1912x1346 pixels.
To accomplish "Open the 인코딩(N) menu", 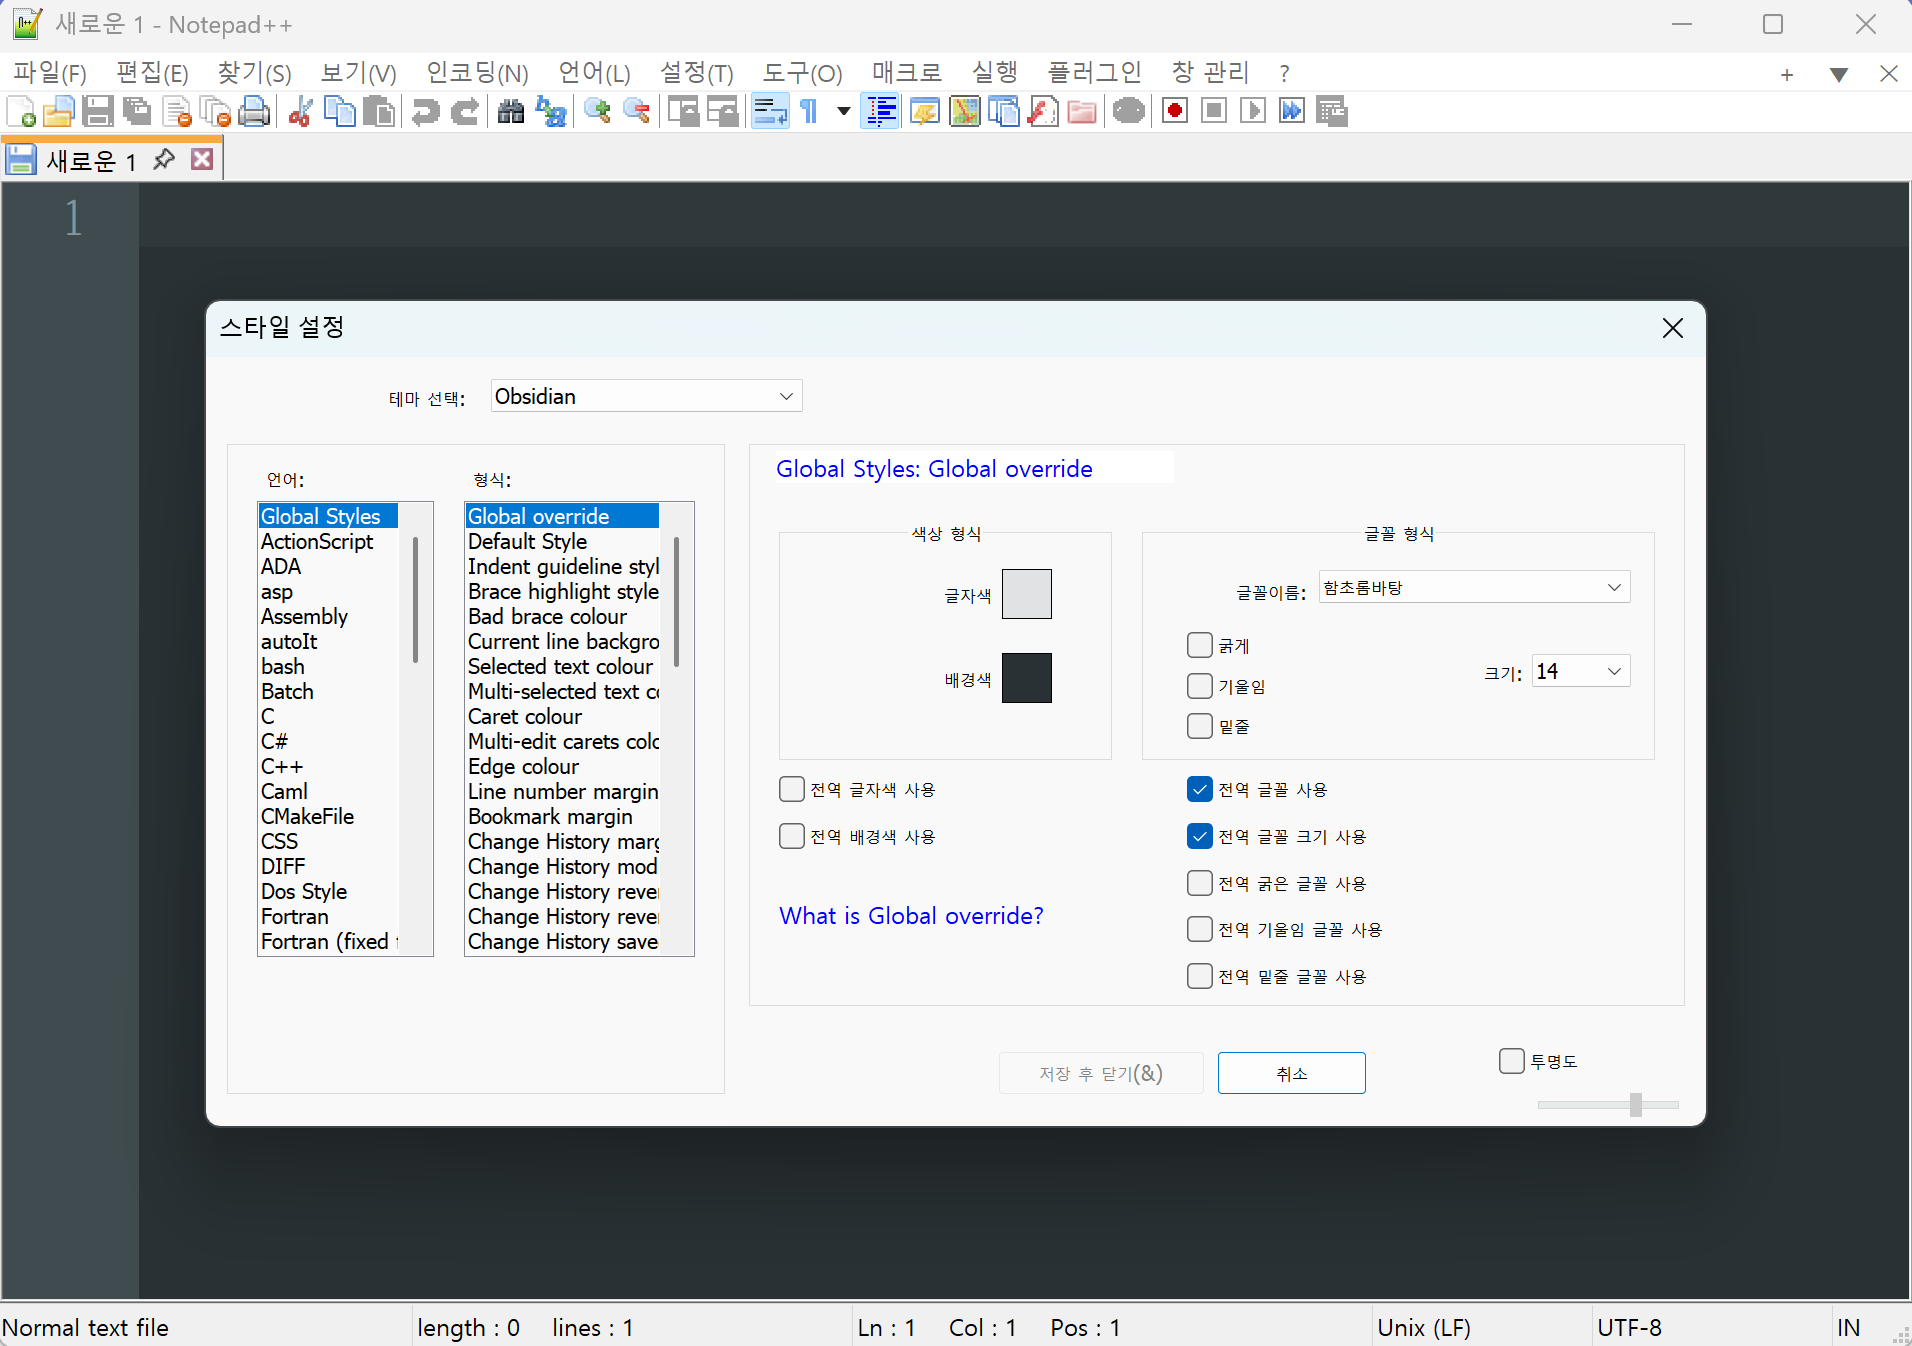I will (x=477, y=73).
